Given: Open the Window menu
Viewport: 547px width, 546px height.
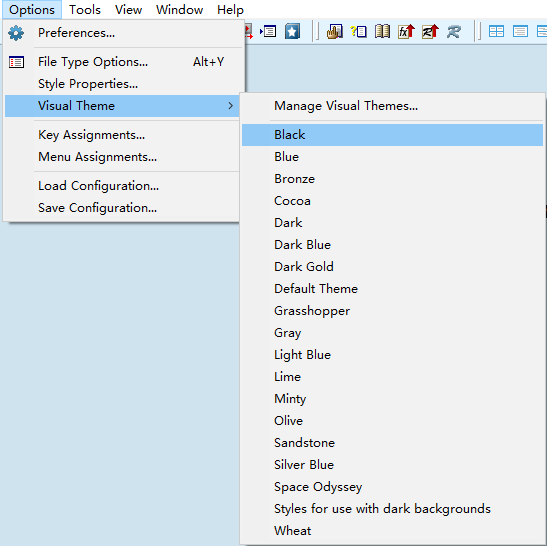Looking at the screenshot, I should [179, 10].
